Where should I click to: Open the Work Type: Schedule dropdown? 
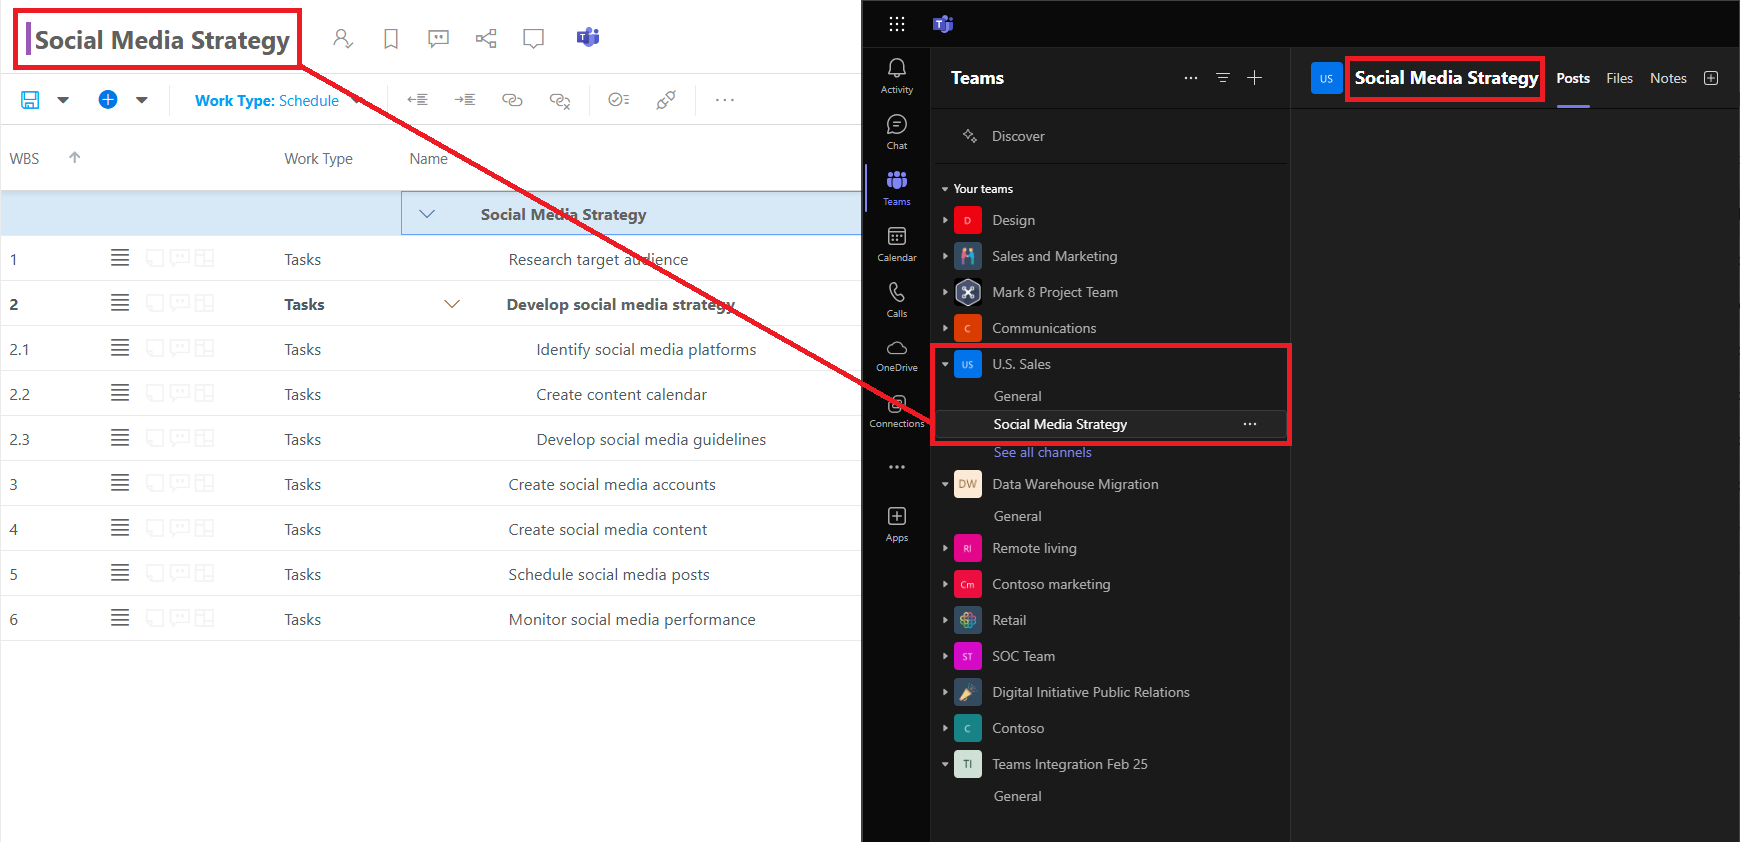pyautogui.click(x=277, y=100)
